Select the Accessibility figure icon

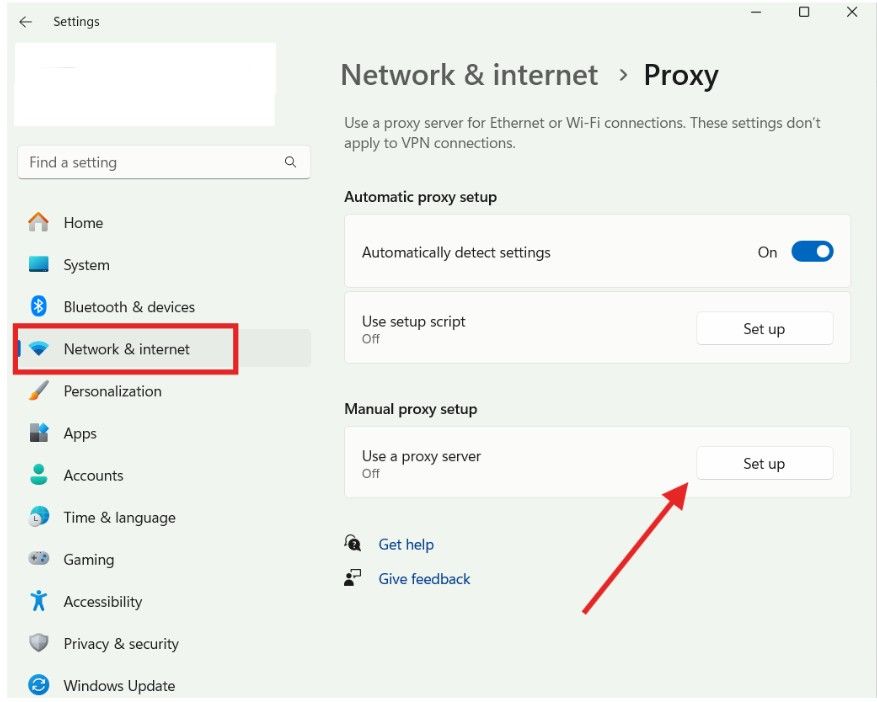point(38,601)
